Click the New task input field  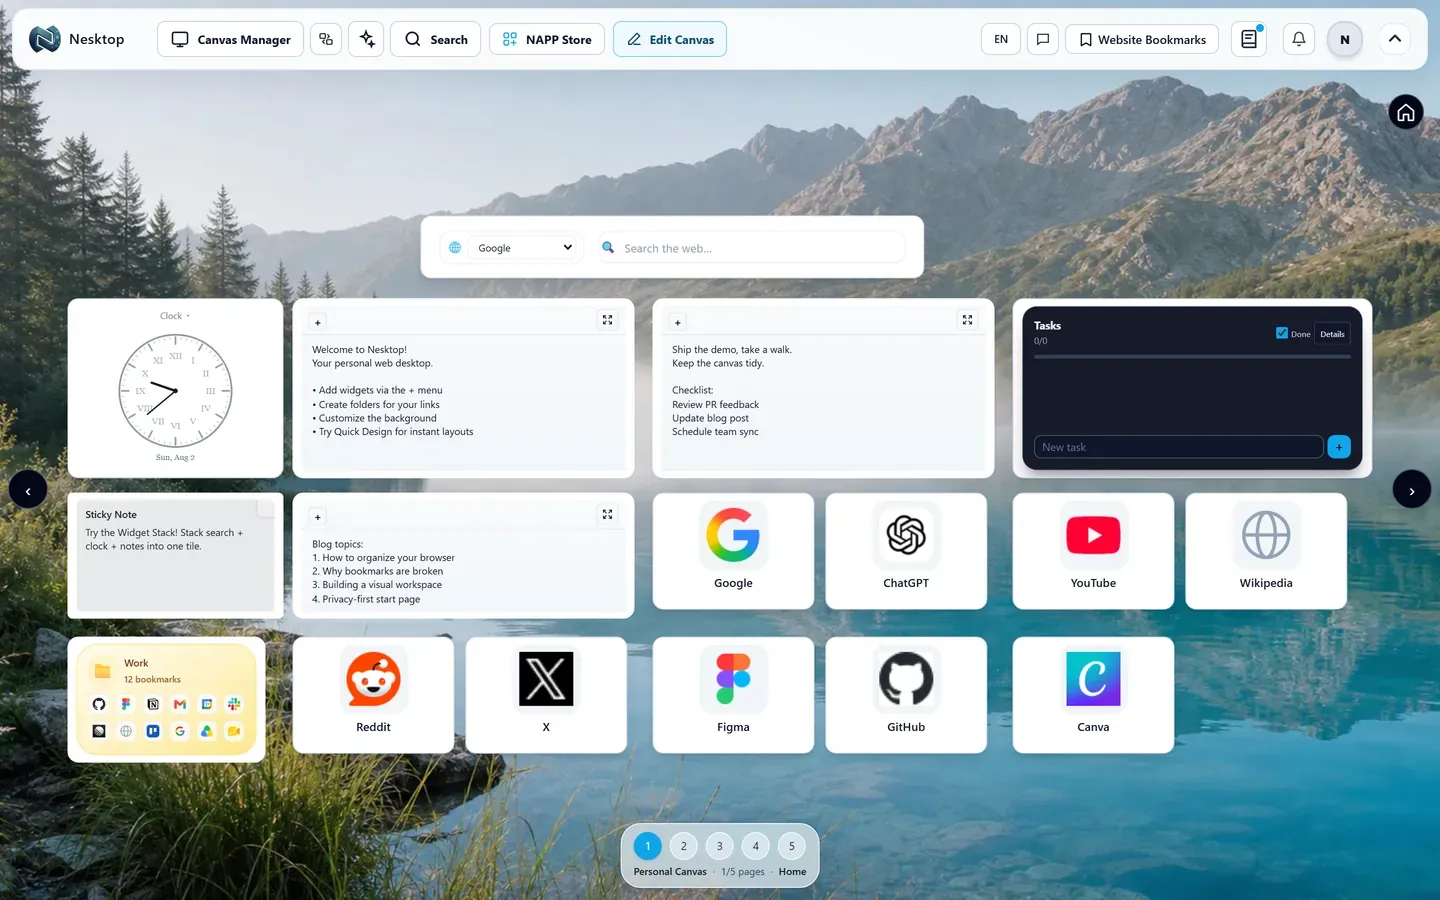tap(1178, 447)
